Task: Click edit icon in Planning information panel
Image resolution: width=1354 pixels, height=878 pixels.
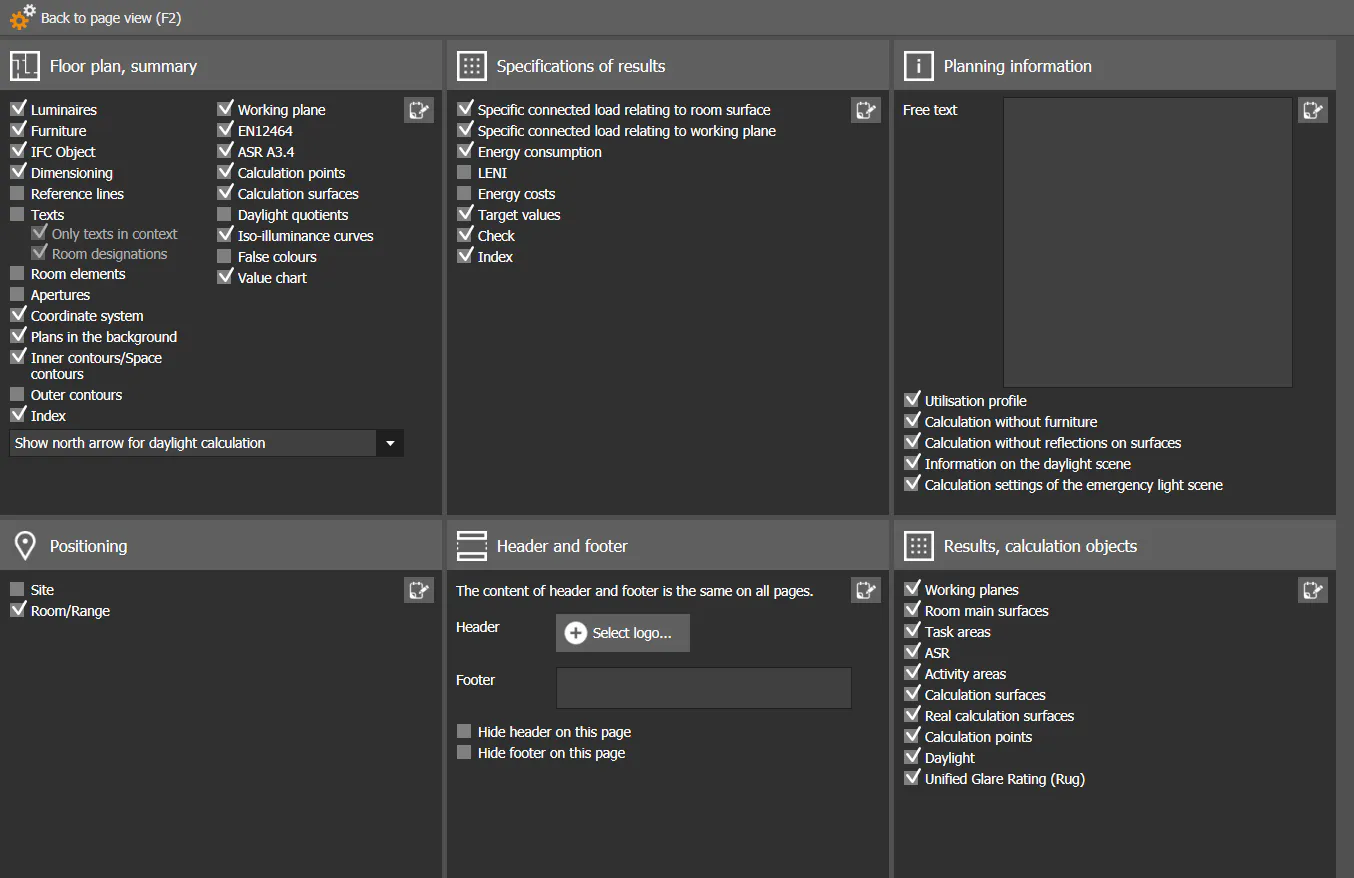Action: 1312,110
